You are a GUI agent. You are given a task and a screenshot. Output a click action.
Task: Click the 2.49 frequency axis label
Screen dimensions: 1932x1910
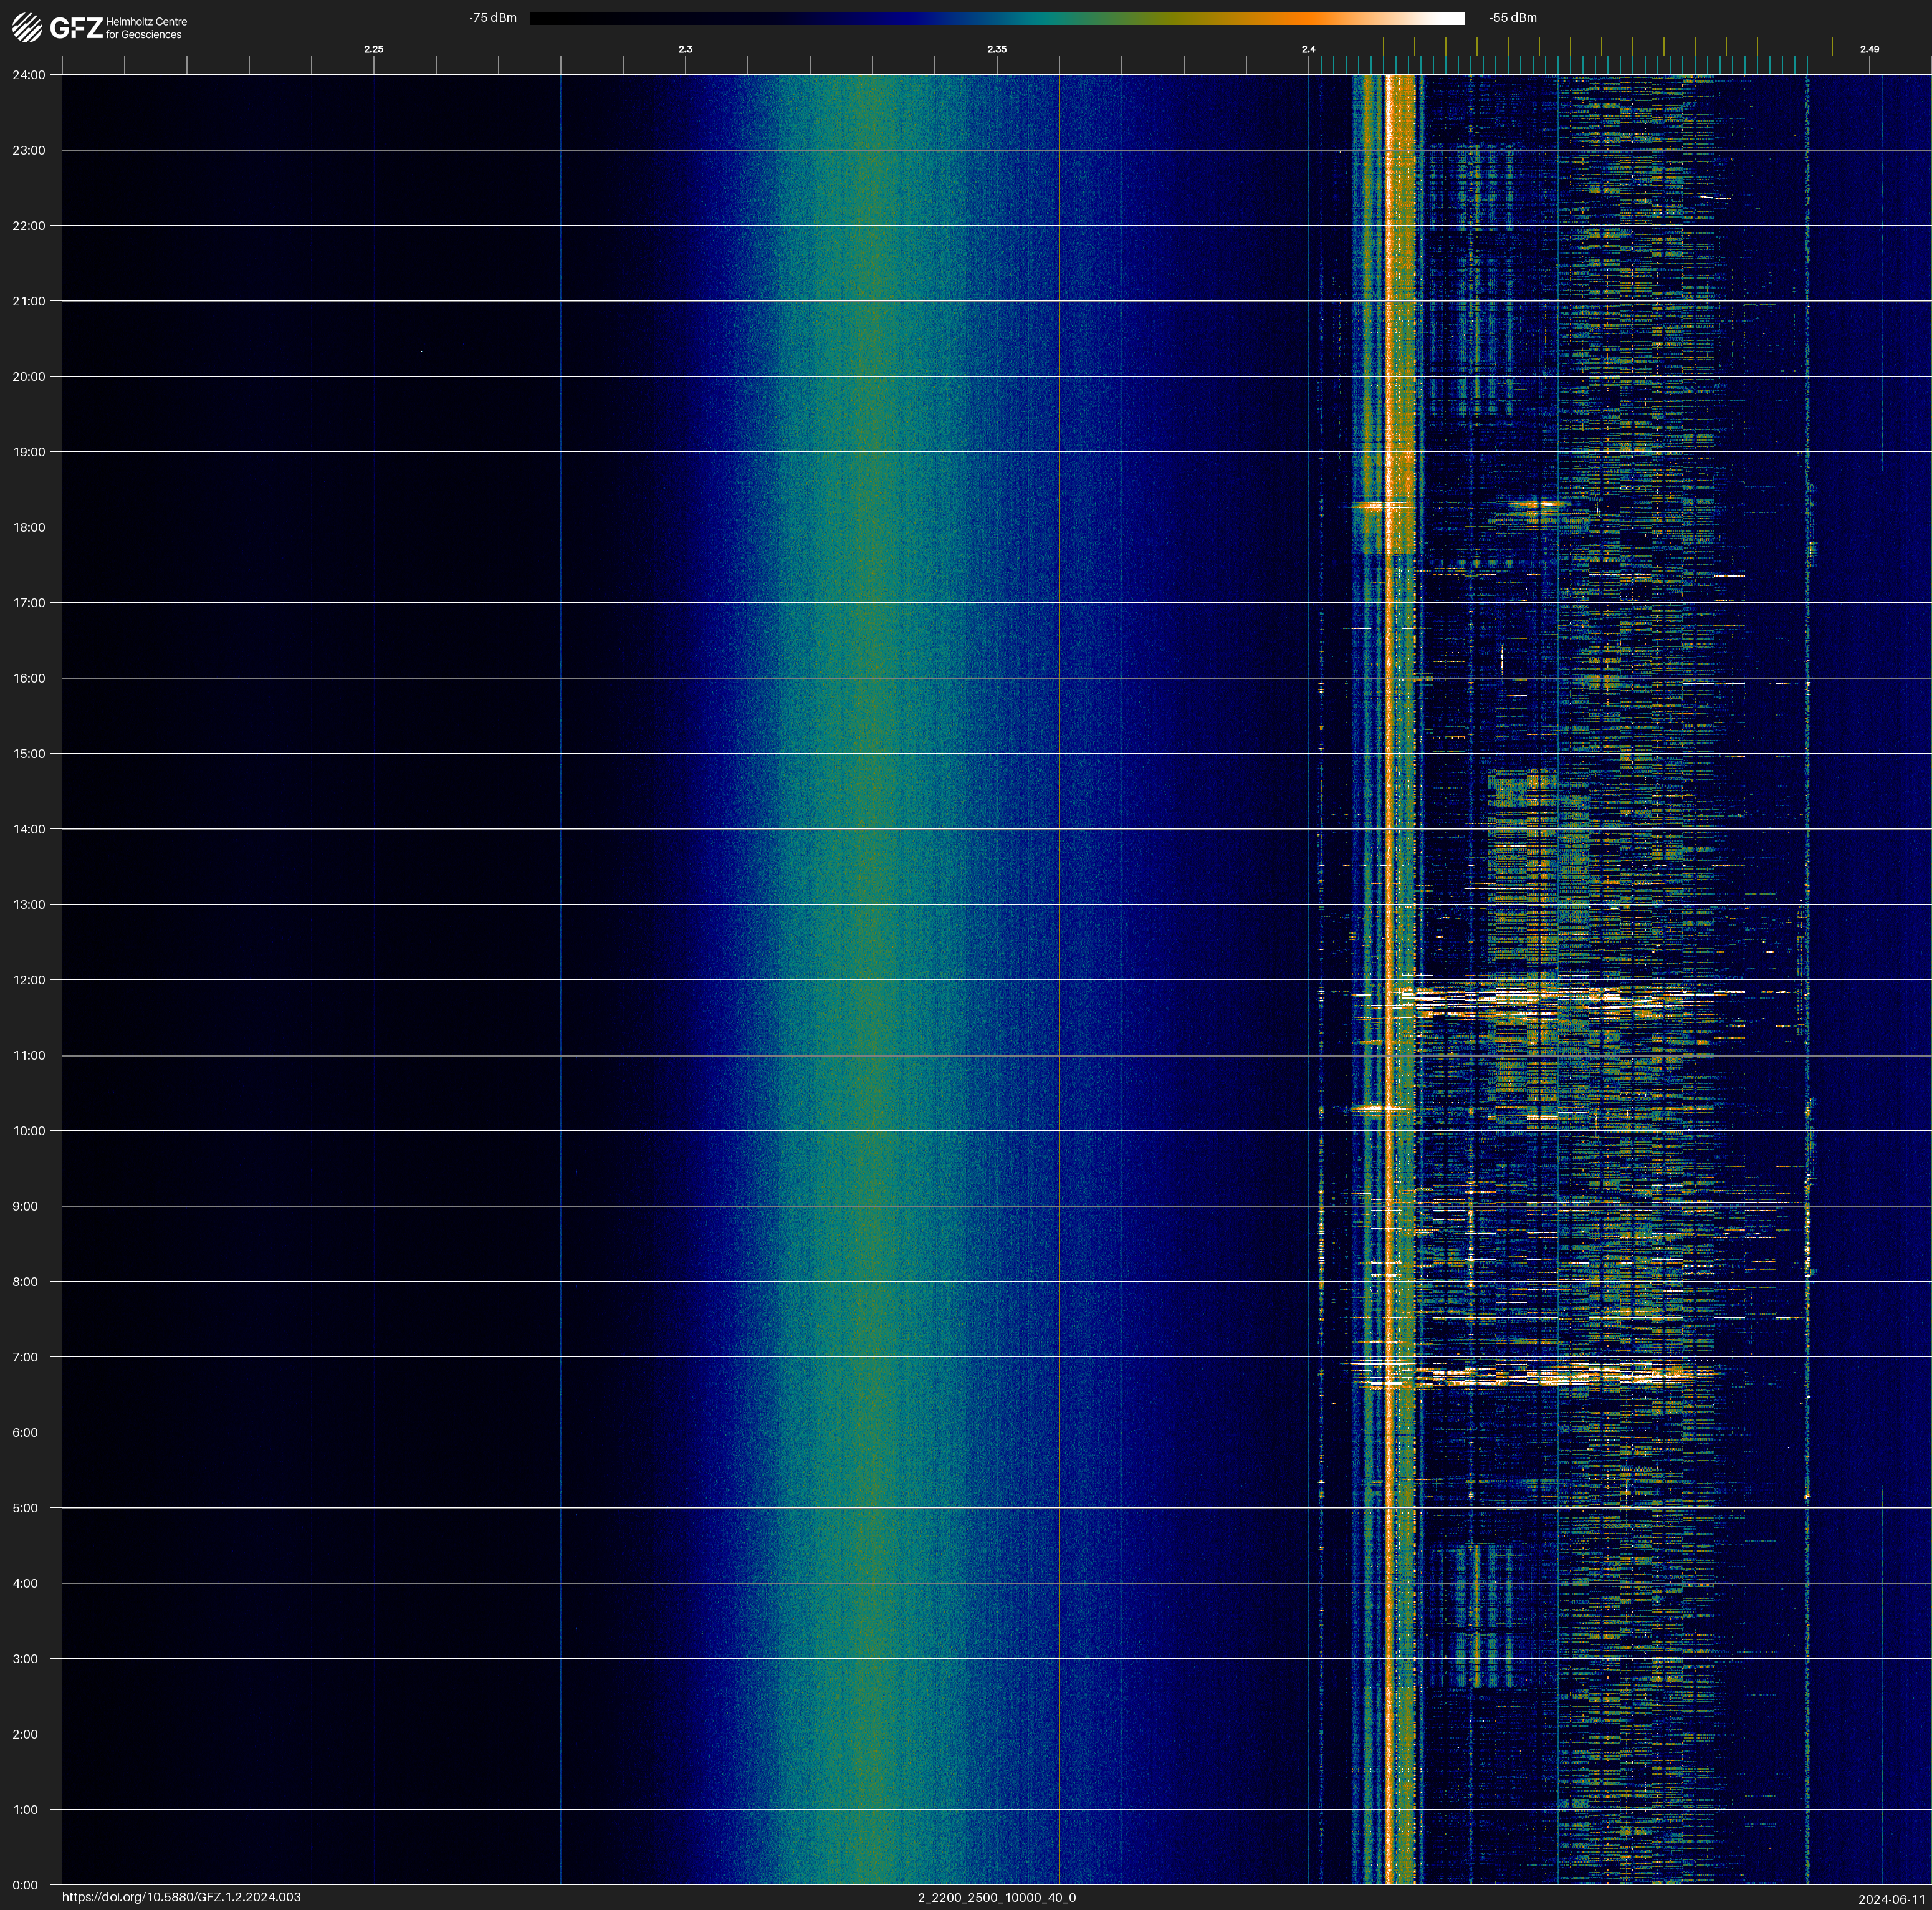(1869, 49)
